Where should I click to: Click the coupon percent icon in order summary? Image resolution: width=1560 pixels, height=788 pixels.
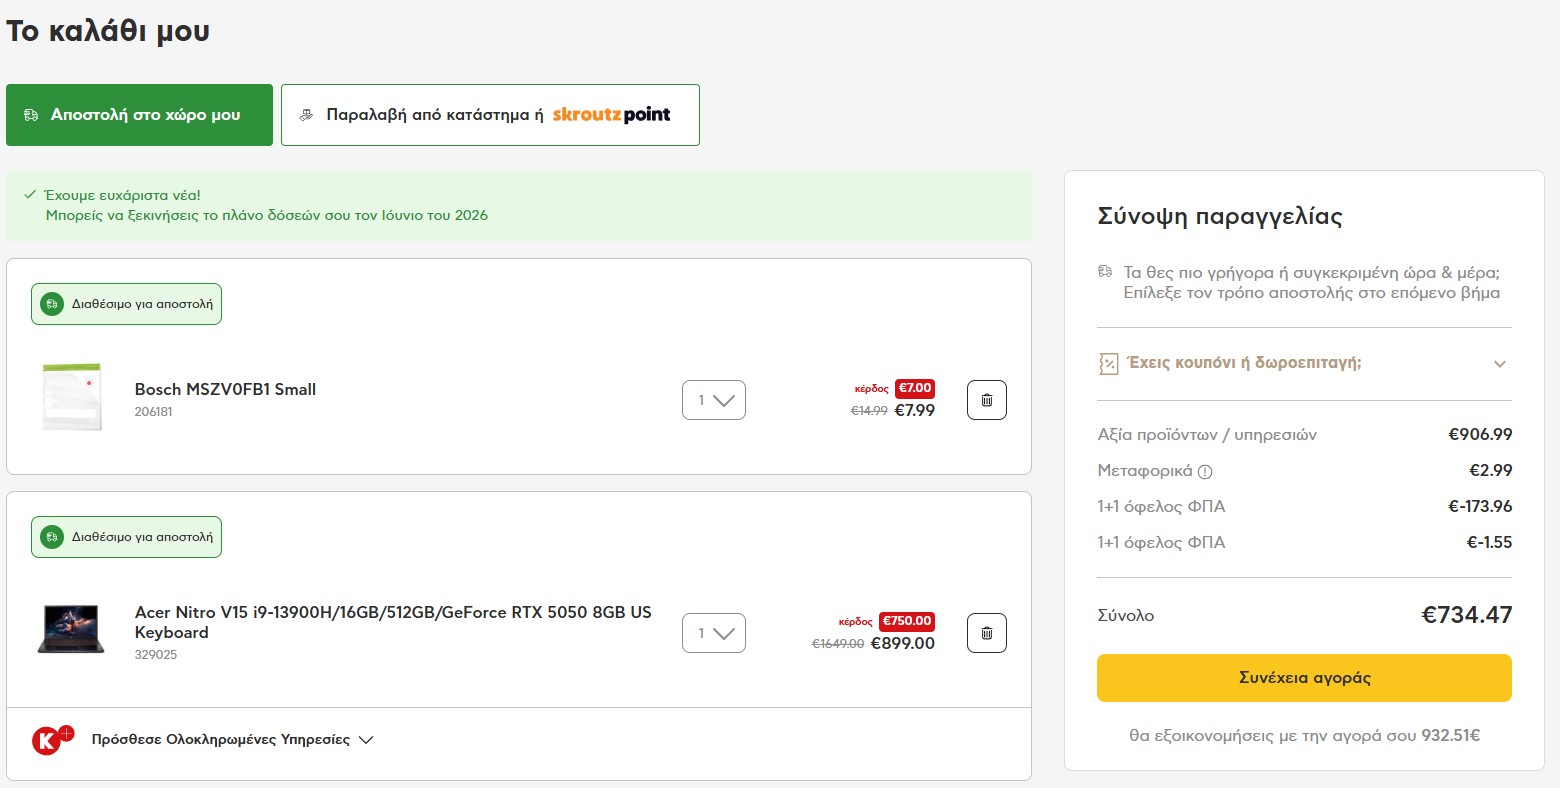pyautogui.click(x=1108, y=363)
